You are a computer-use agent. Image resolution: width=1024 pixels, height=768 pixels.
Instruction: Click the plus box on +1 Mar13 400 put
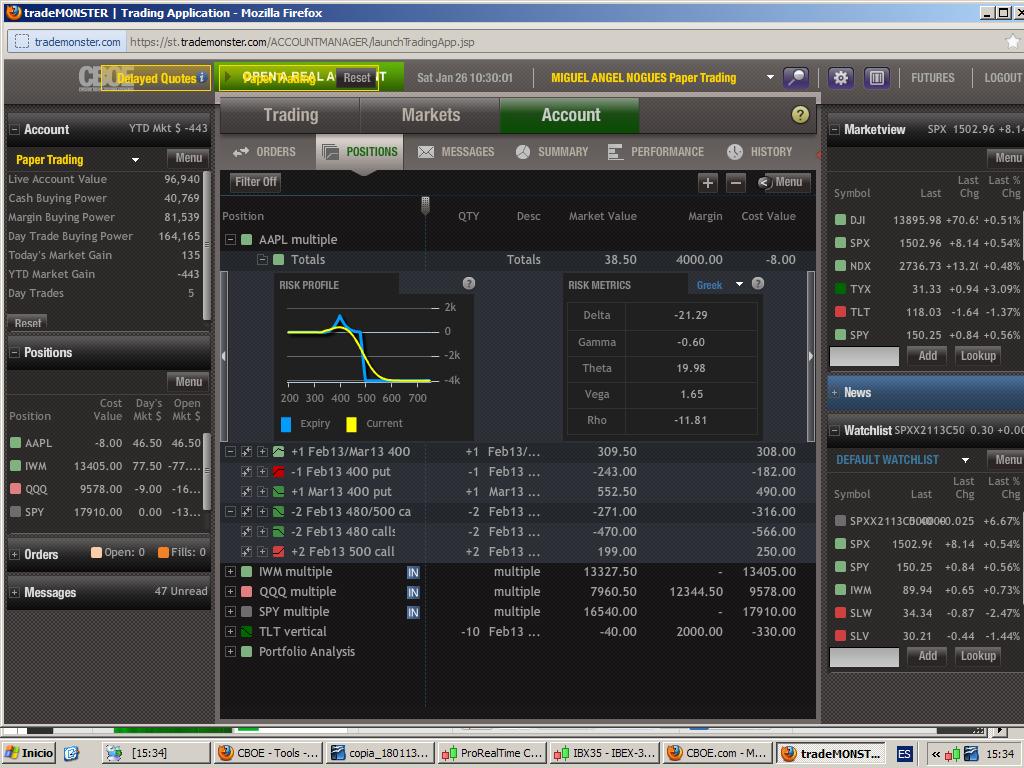[x=262, y=491]
